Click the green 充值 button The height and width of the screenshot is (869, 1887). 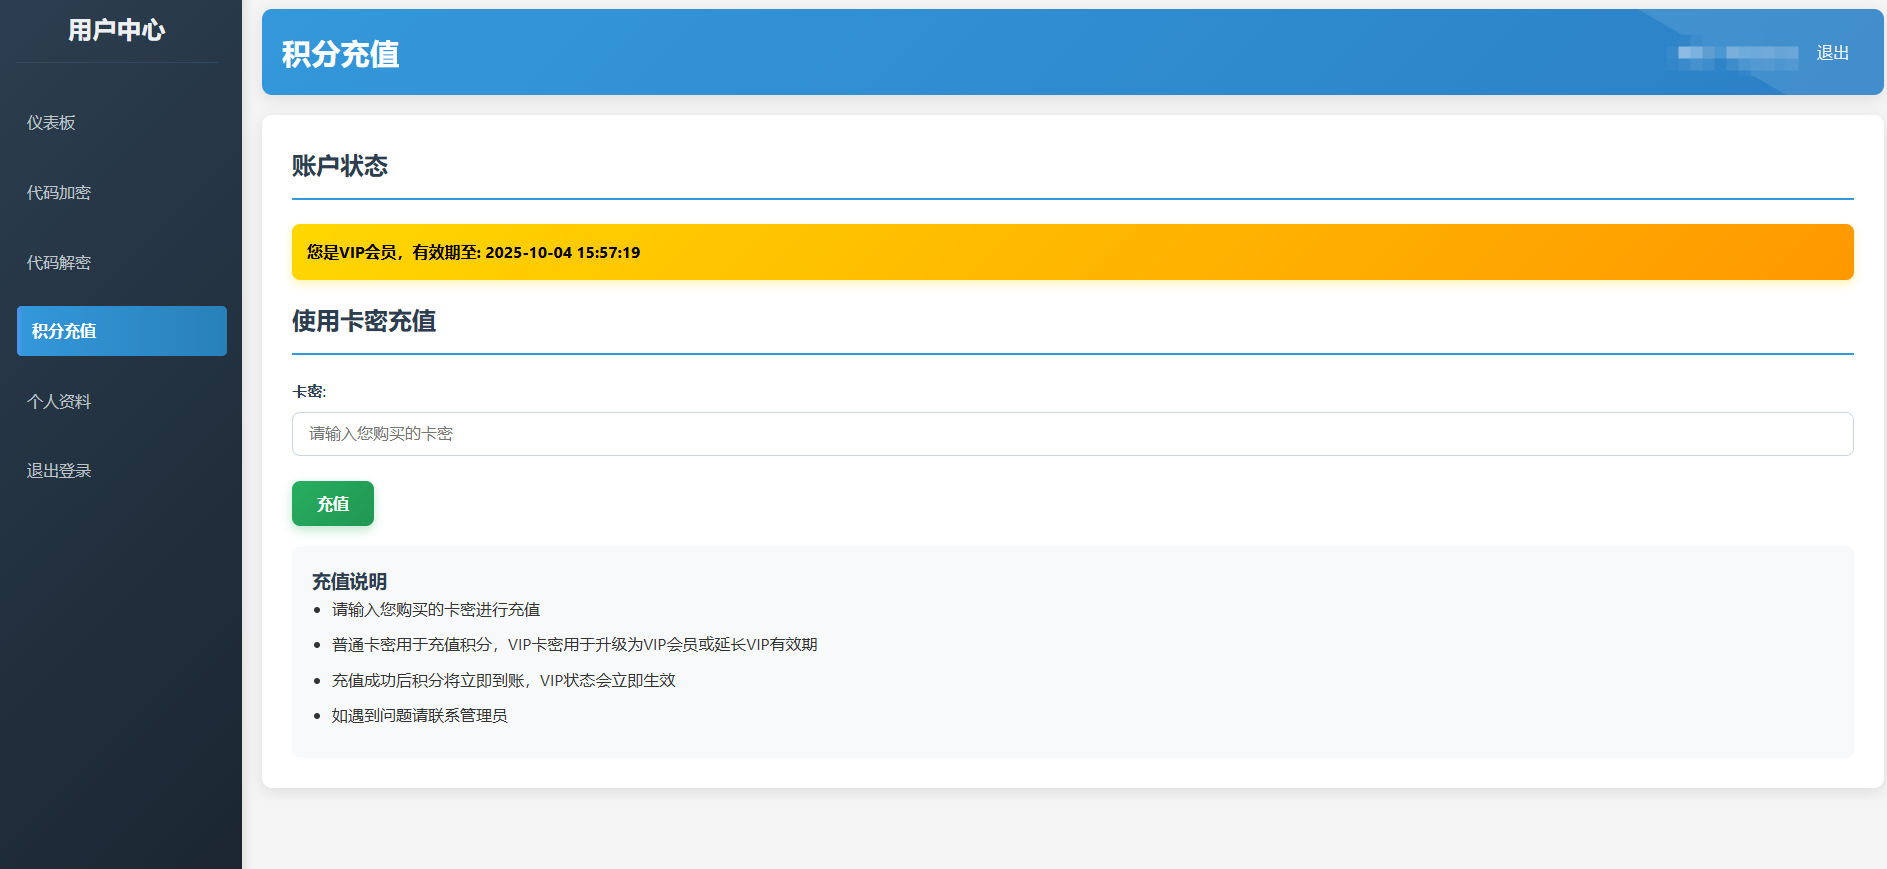(x=333, y=503)
